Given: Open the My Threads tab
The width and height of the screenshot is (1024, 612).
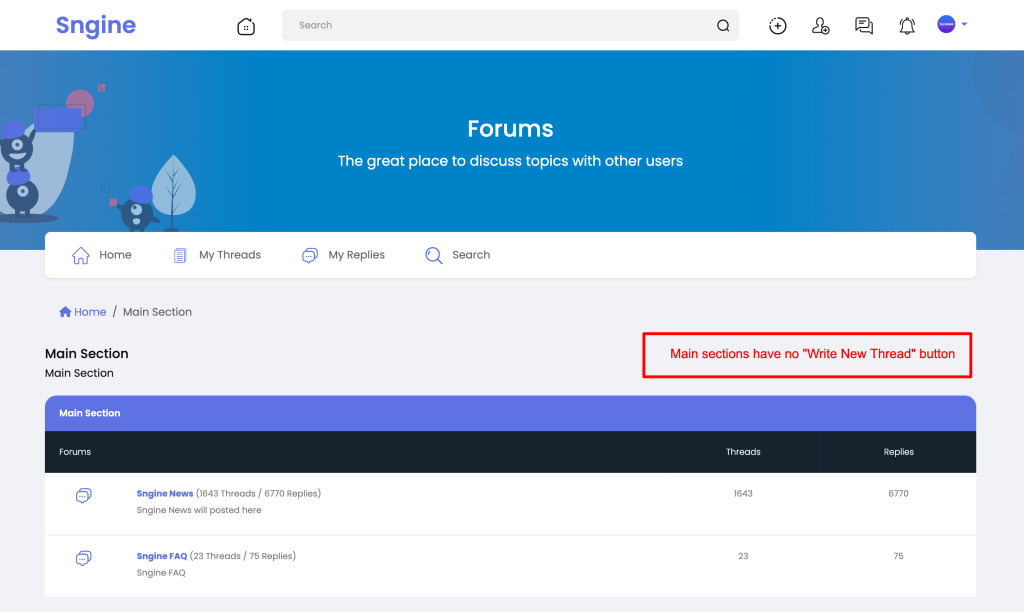Looking at the screenshot, I should click(217, 255).
